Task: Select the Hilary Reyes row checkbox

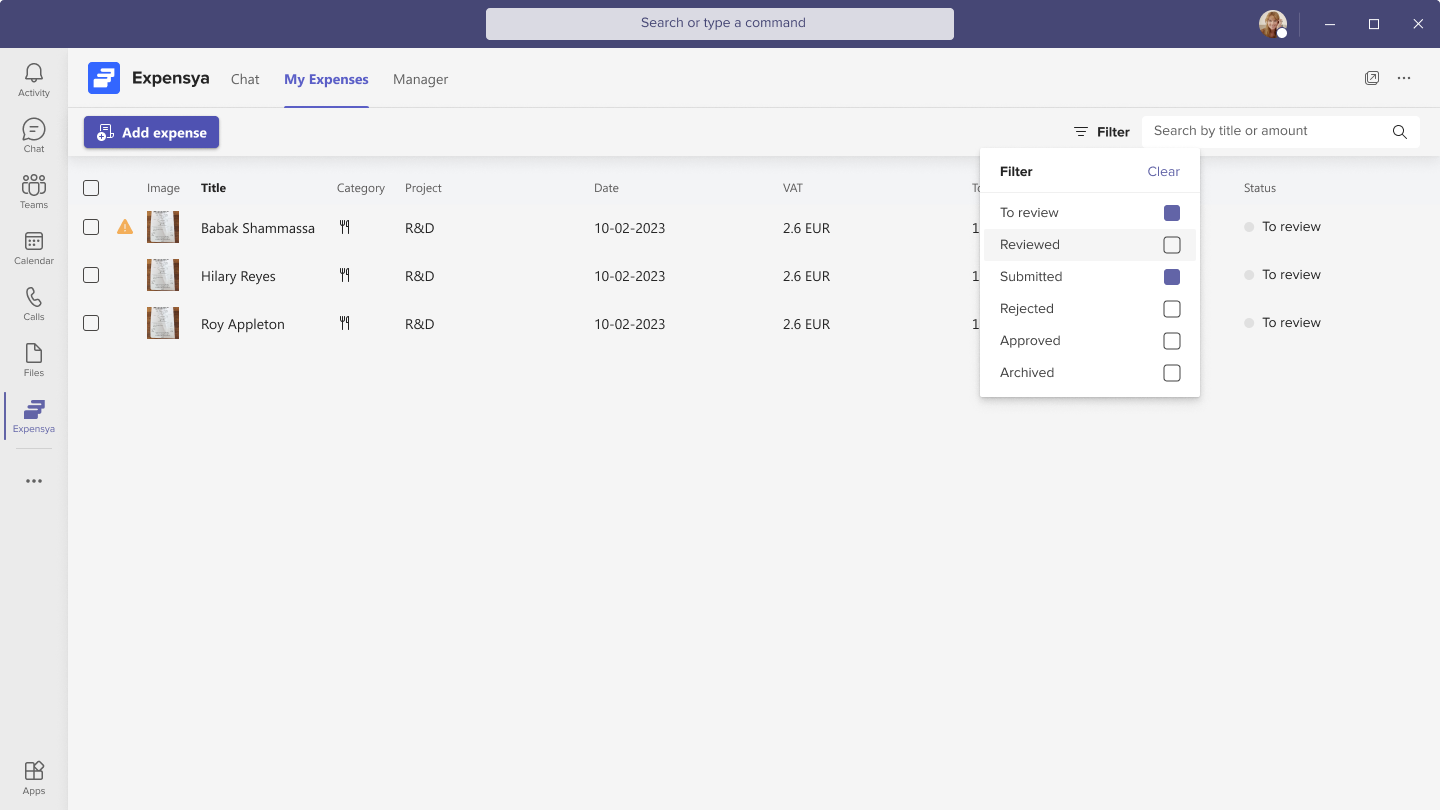Action: 91,275
